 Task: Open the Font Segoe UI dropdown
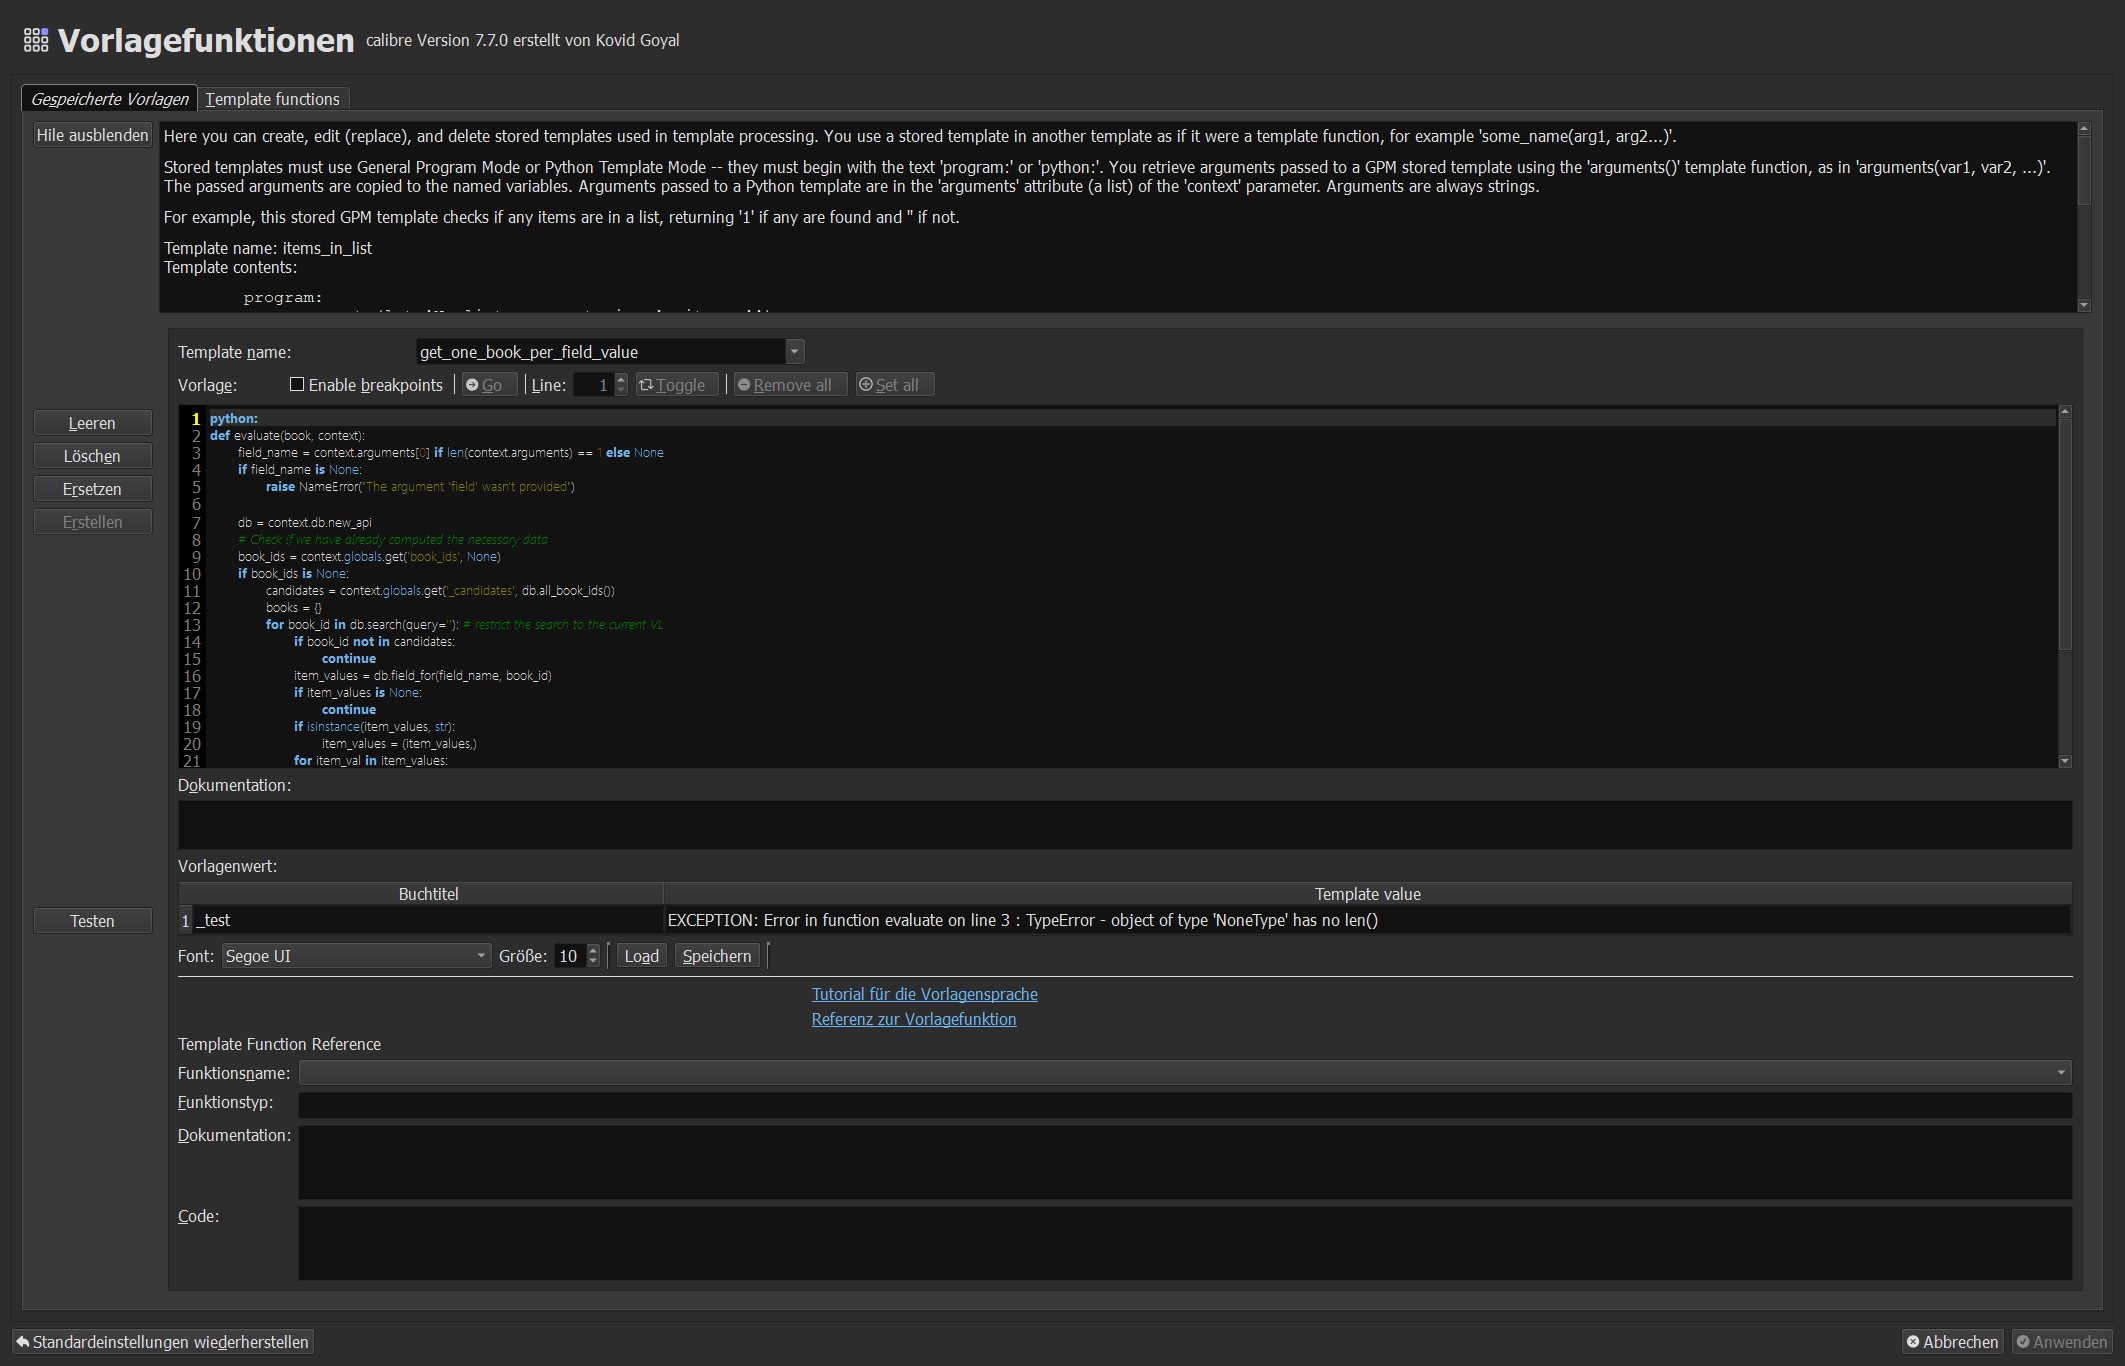click(x=481, y=956)
